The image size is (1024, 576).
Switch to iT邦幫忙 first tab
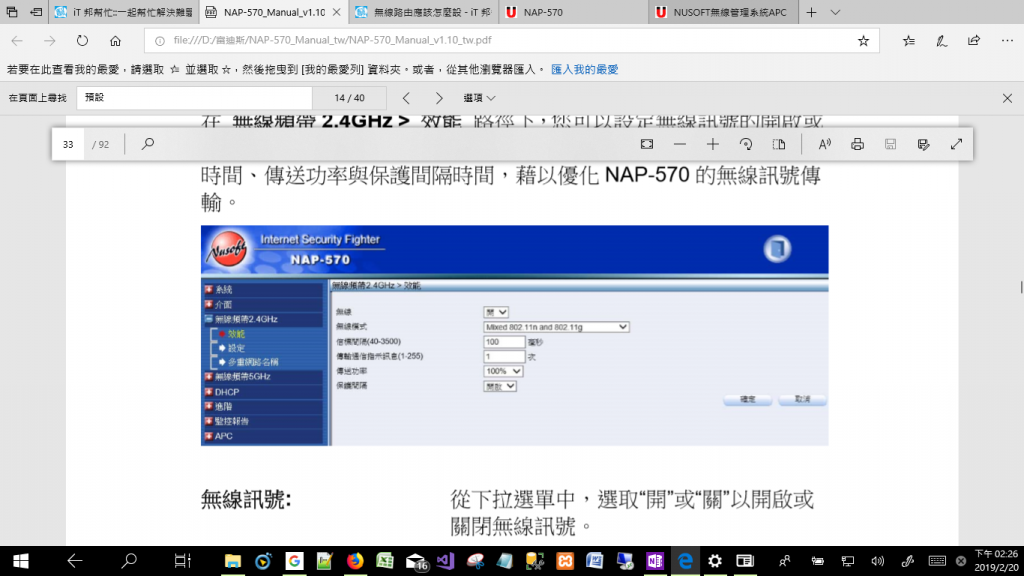pyautogui.click(x=123, y=12)
